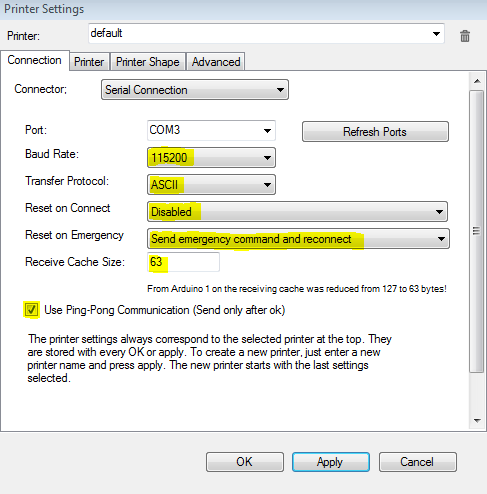Toggle Use Ping-Pong Communication checkbox
487x494 pixels.
coord(31,310)
